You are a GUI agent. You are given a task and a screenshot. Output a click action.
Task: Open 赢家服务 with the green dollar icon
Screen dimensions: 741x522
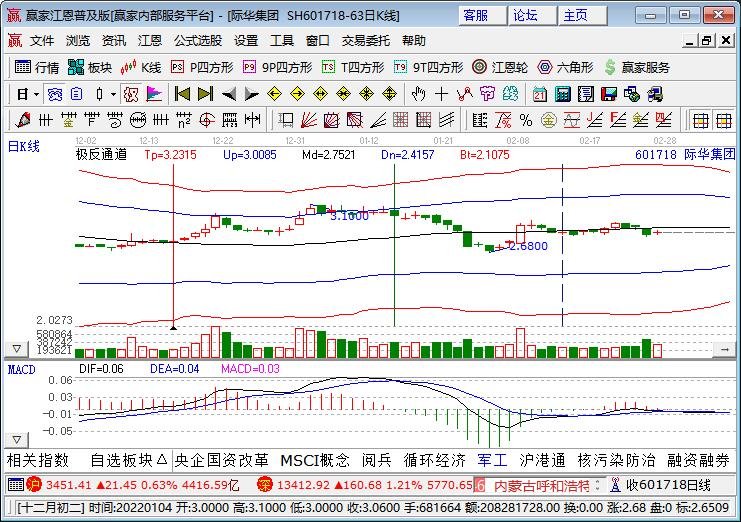(637, 68)
